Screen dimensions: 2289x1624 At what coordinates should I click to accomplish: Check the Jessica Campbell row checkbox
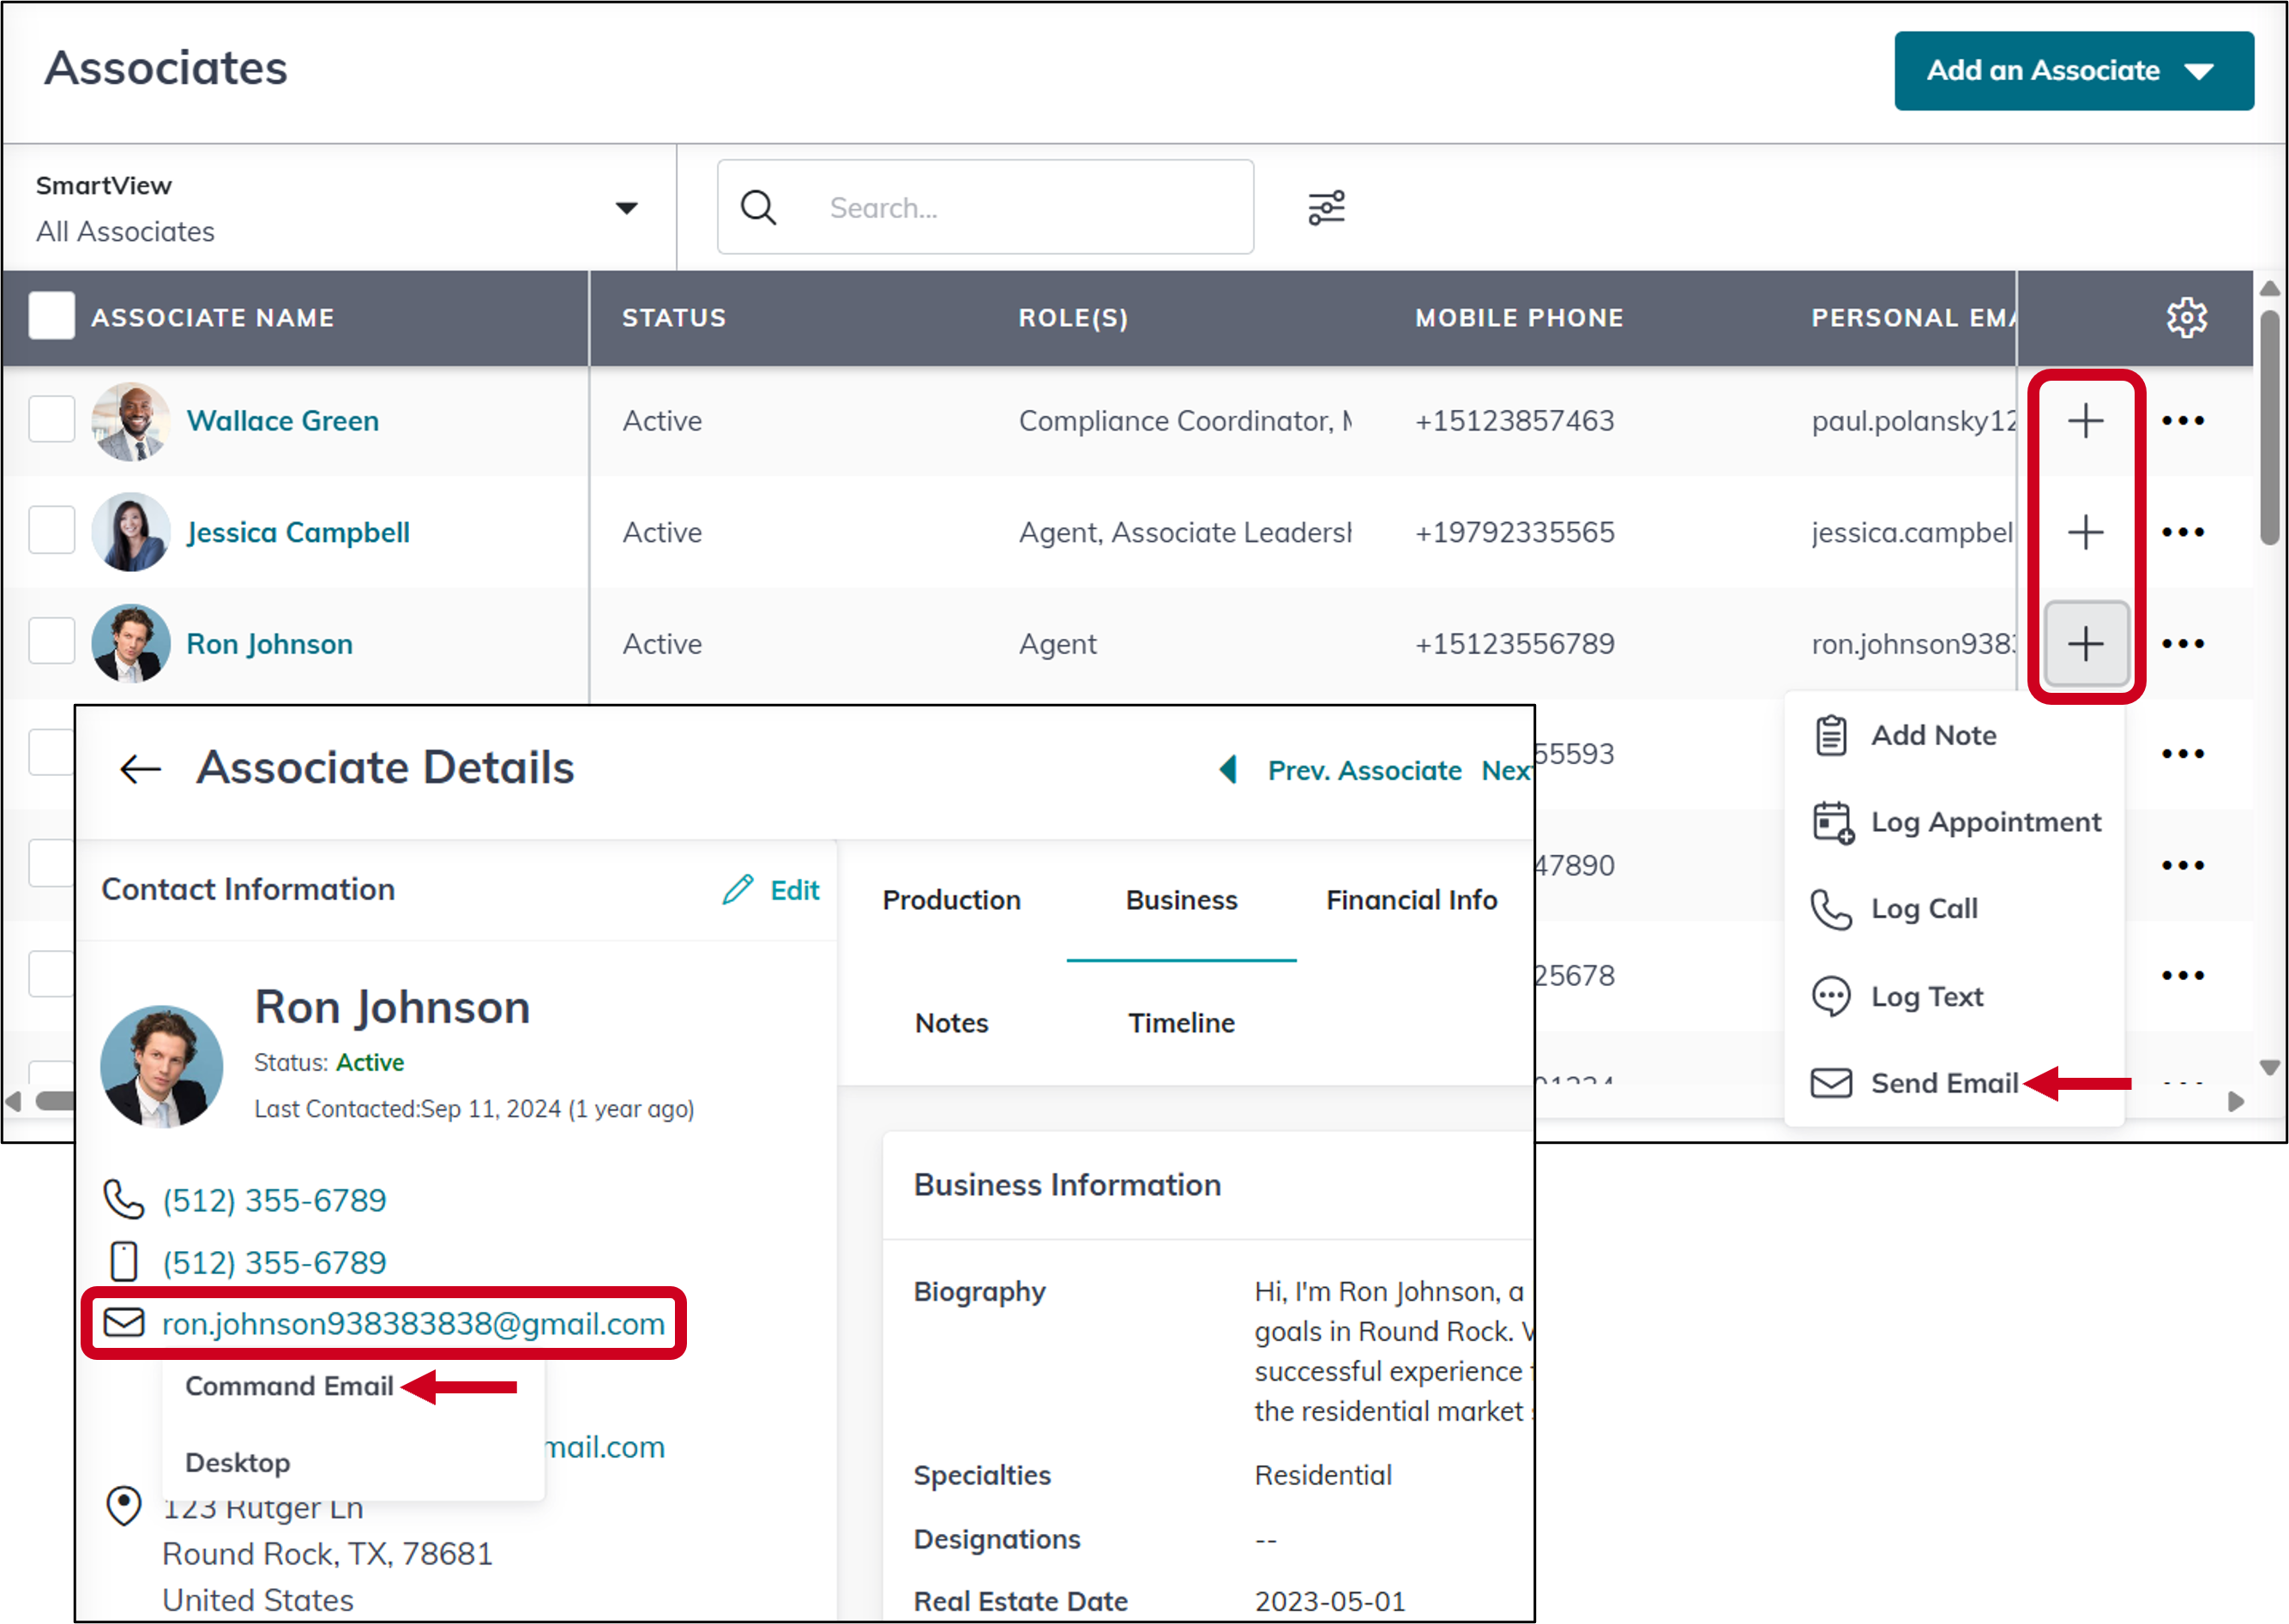52,530
